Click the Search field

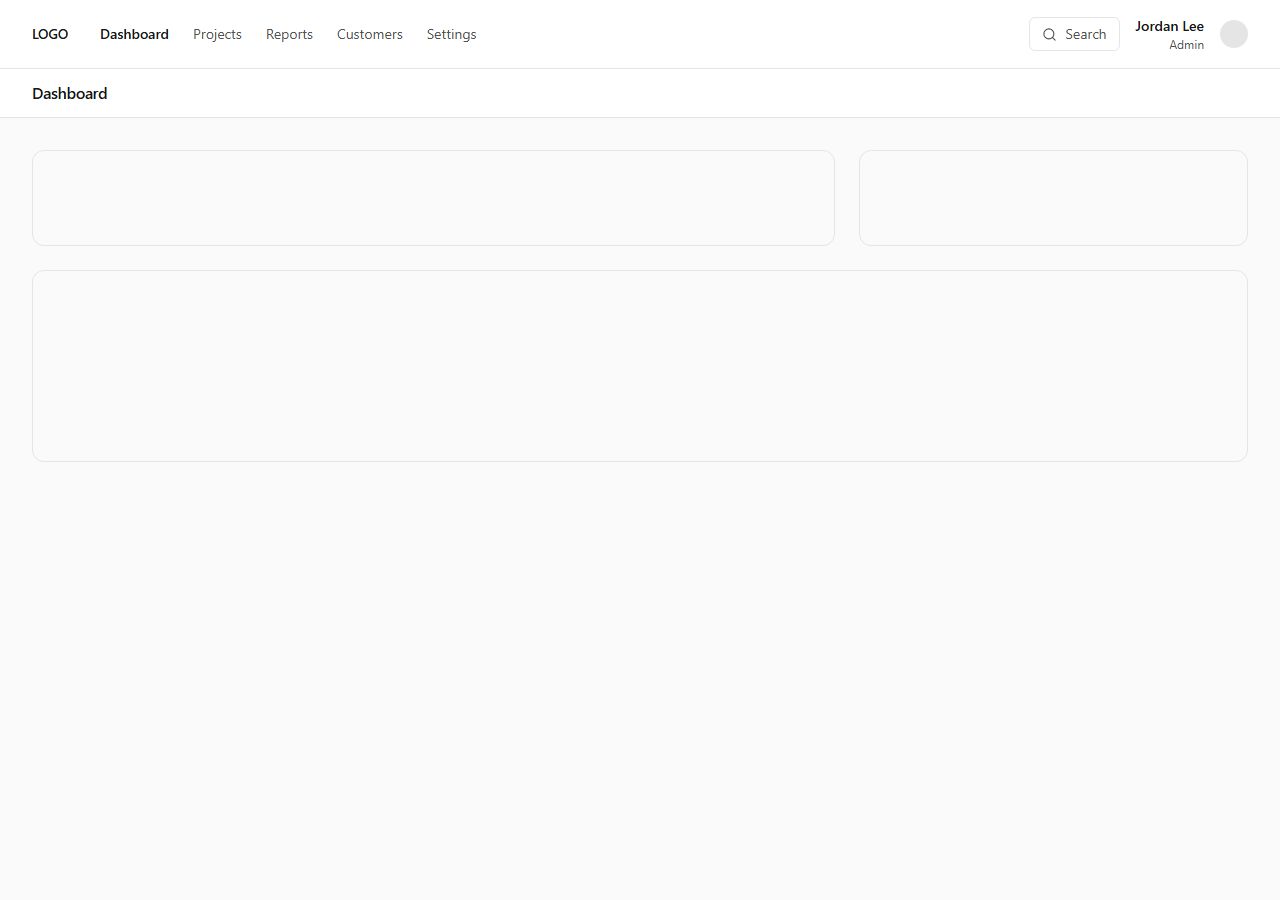point(1074,34)
